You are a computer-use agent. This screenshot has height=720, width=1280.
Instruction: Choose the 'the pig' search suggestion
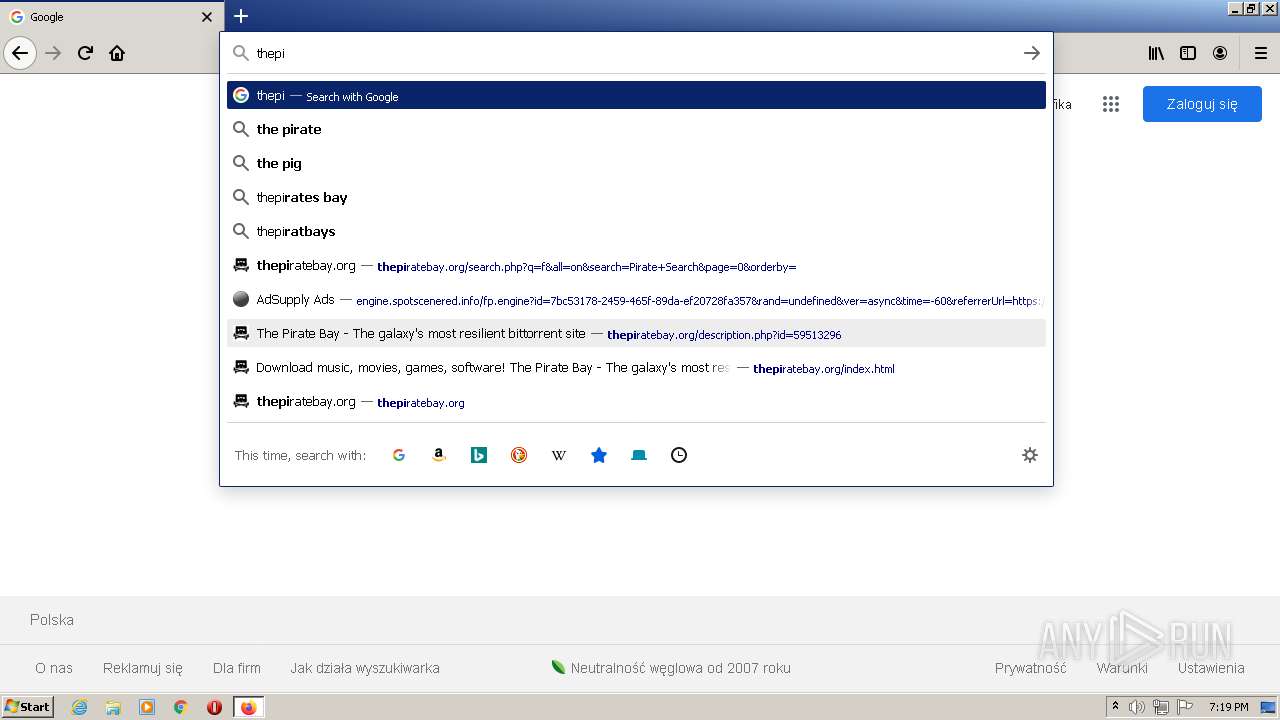636,163
